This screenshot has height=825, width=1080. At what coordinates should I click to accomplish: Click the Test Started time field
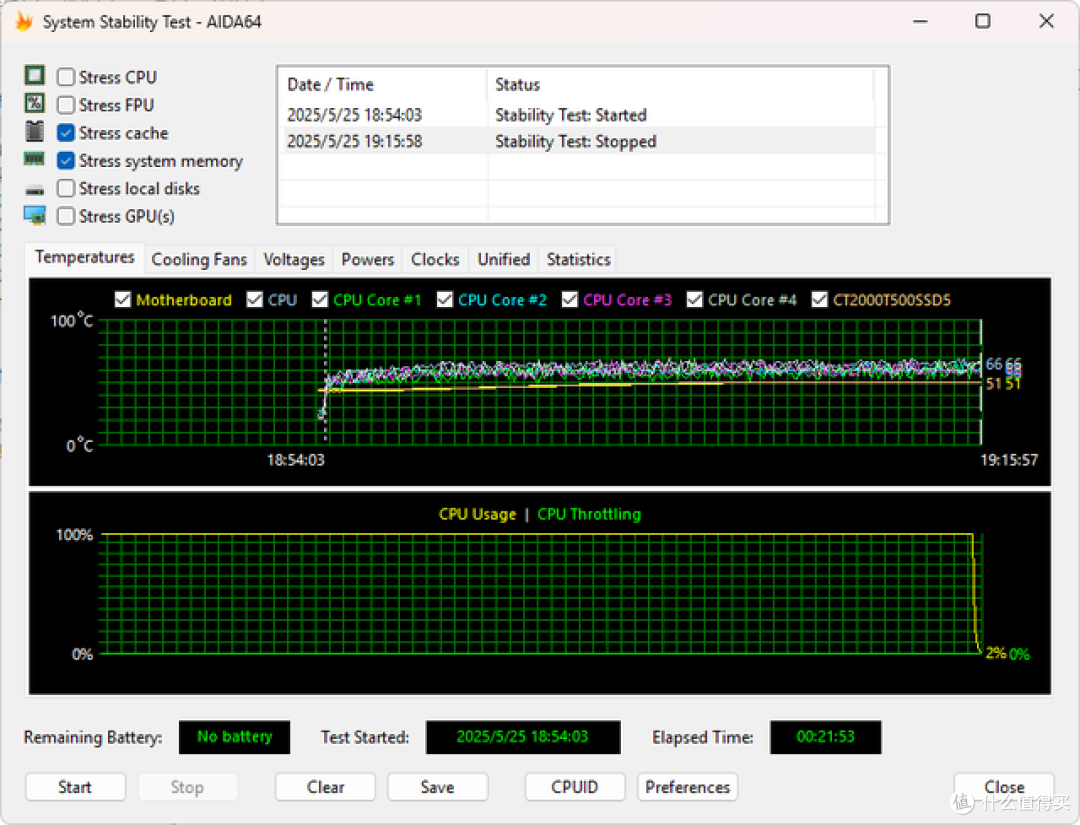click(523, 737)
